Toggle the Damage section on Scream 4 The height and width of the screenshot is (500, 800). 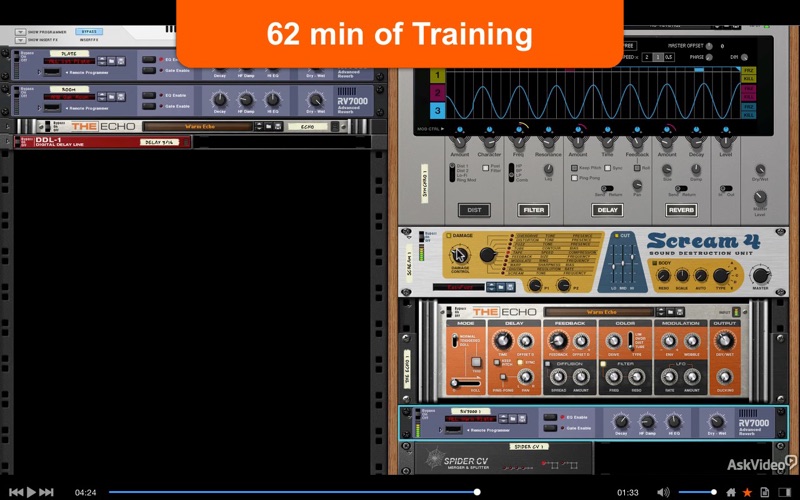coord(449,235)
